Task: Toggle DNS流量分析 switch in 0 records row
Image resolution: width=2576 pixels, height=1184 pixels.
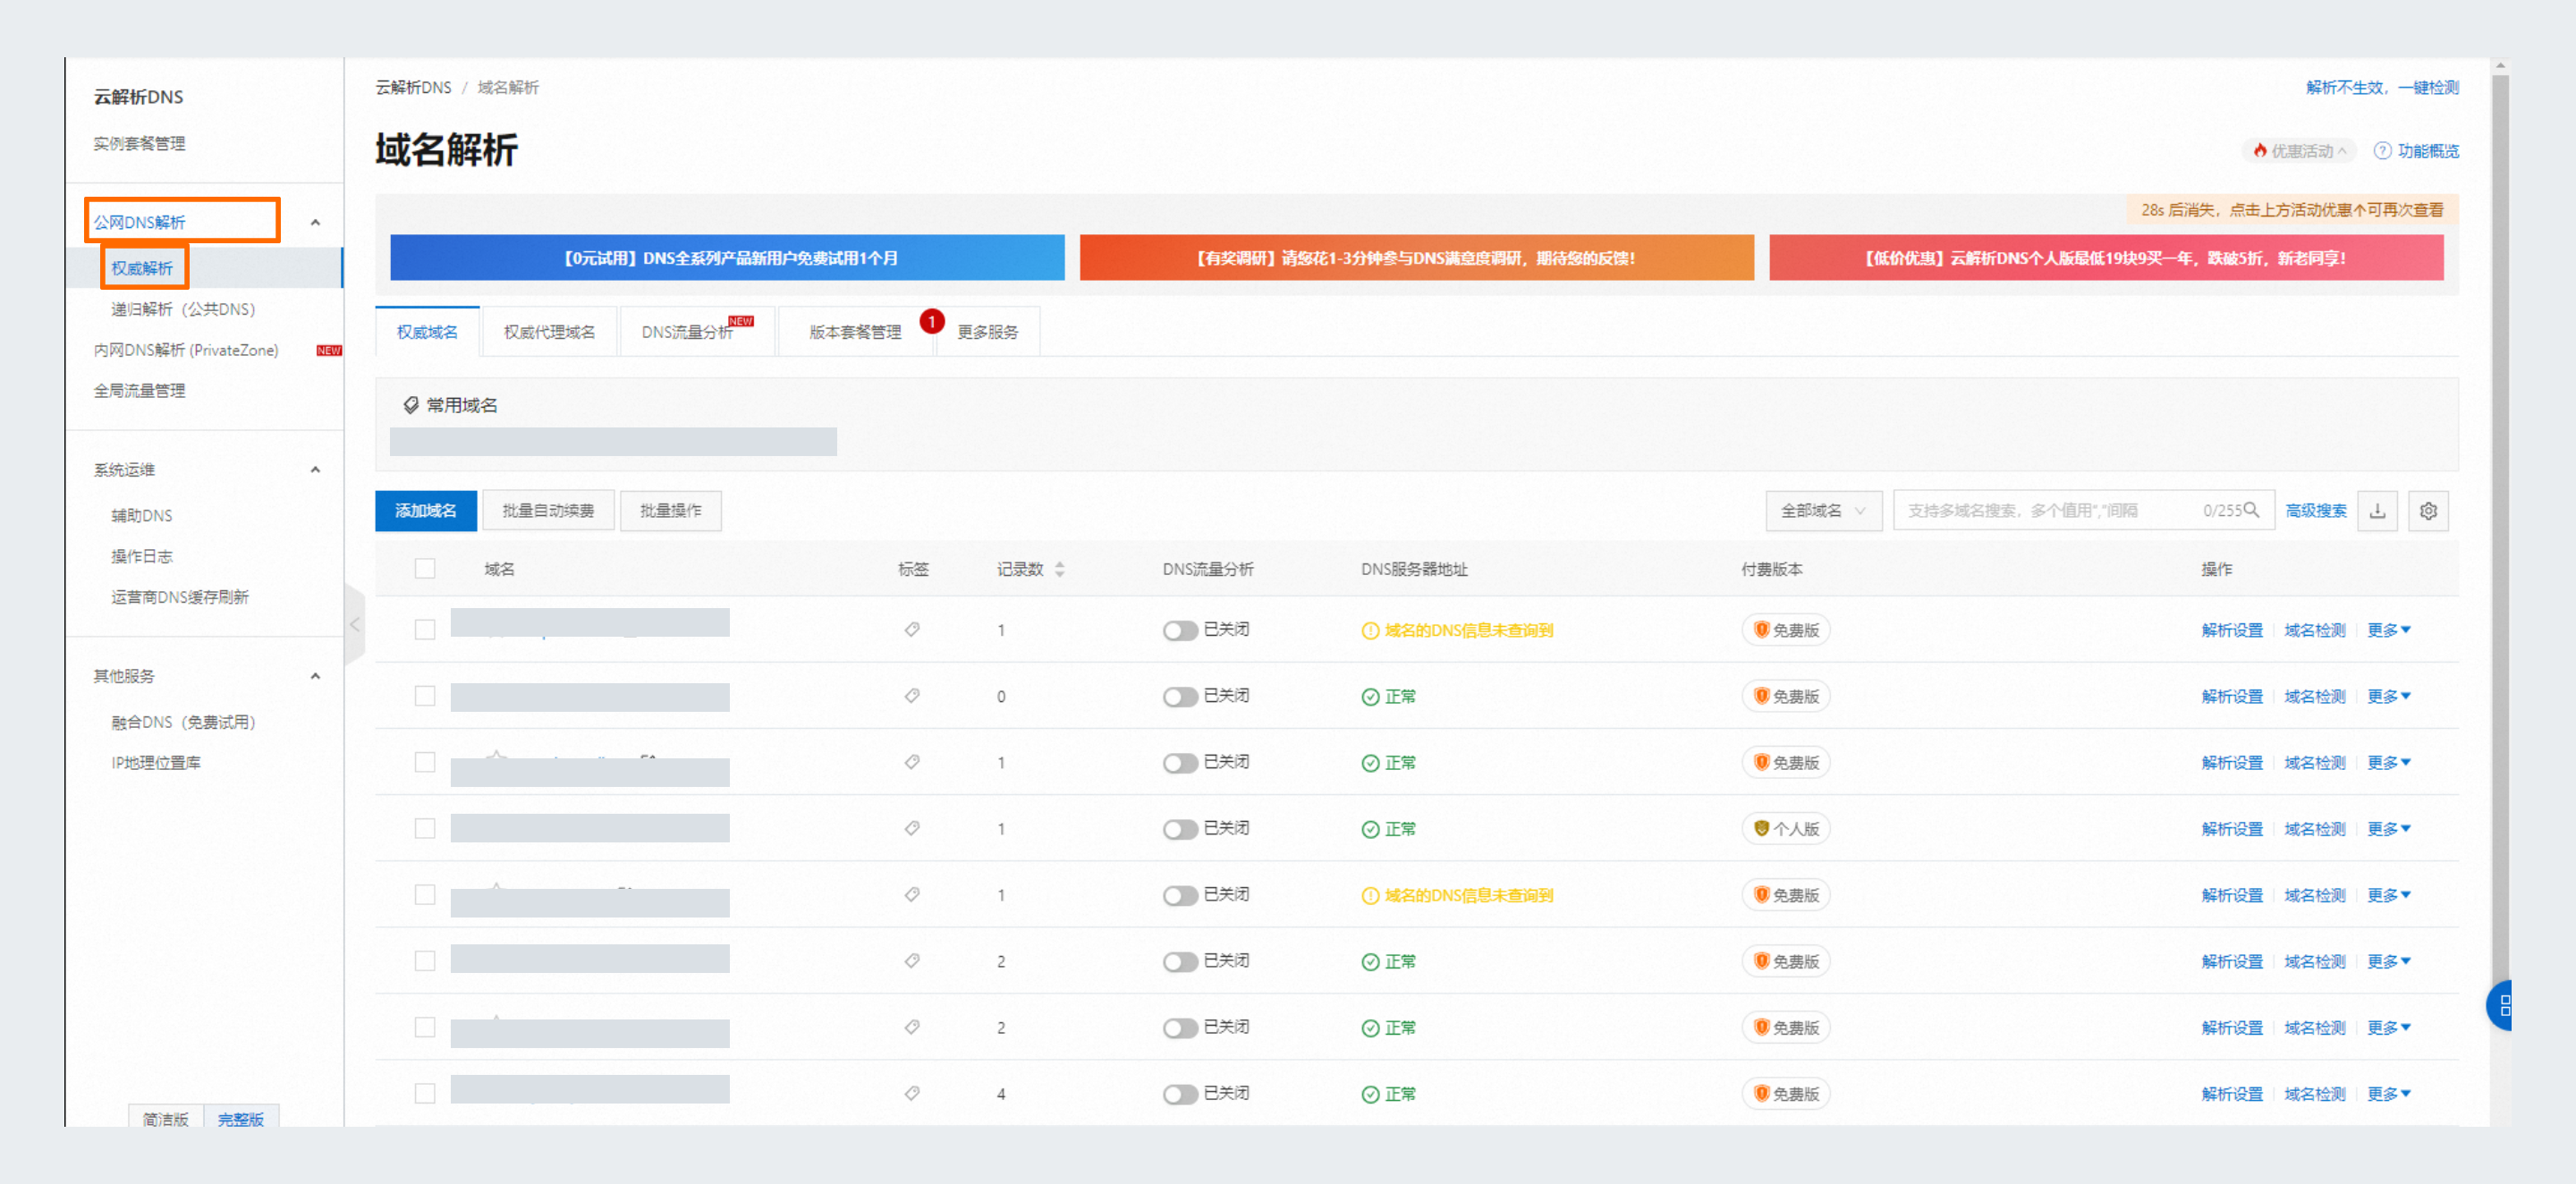Action: pyautogui.click(x=1180, y=697)
